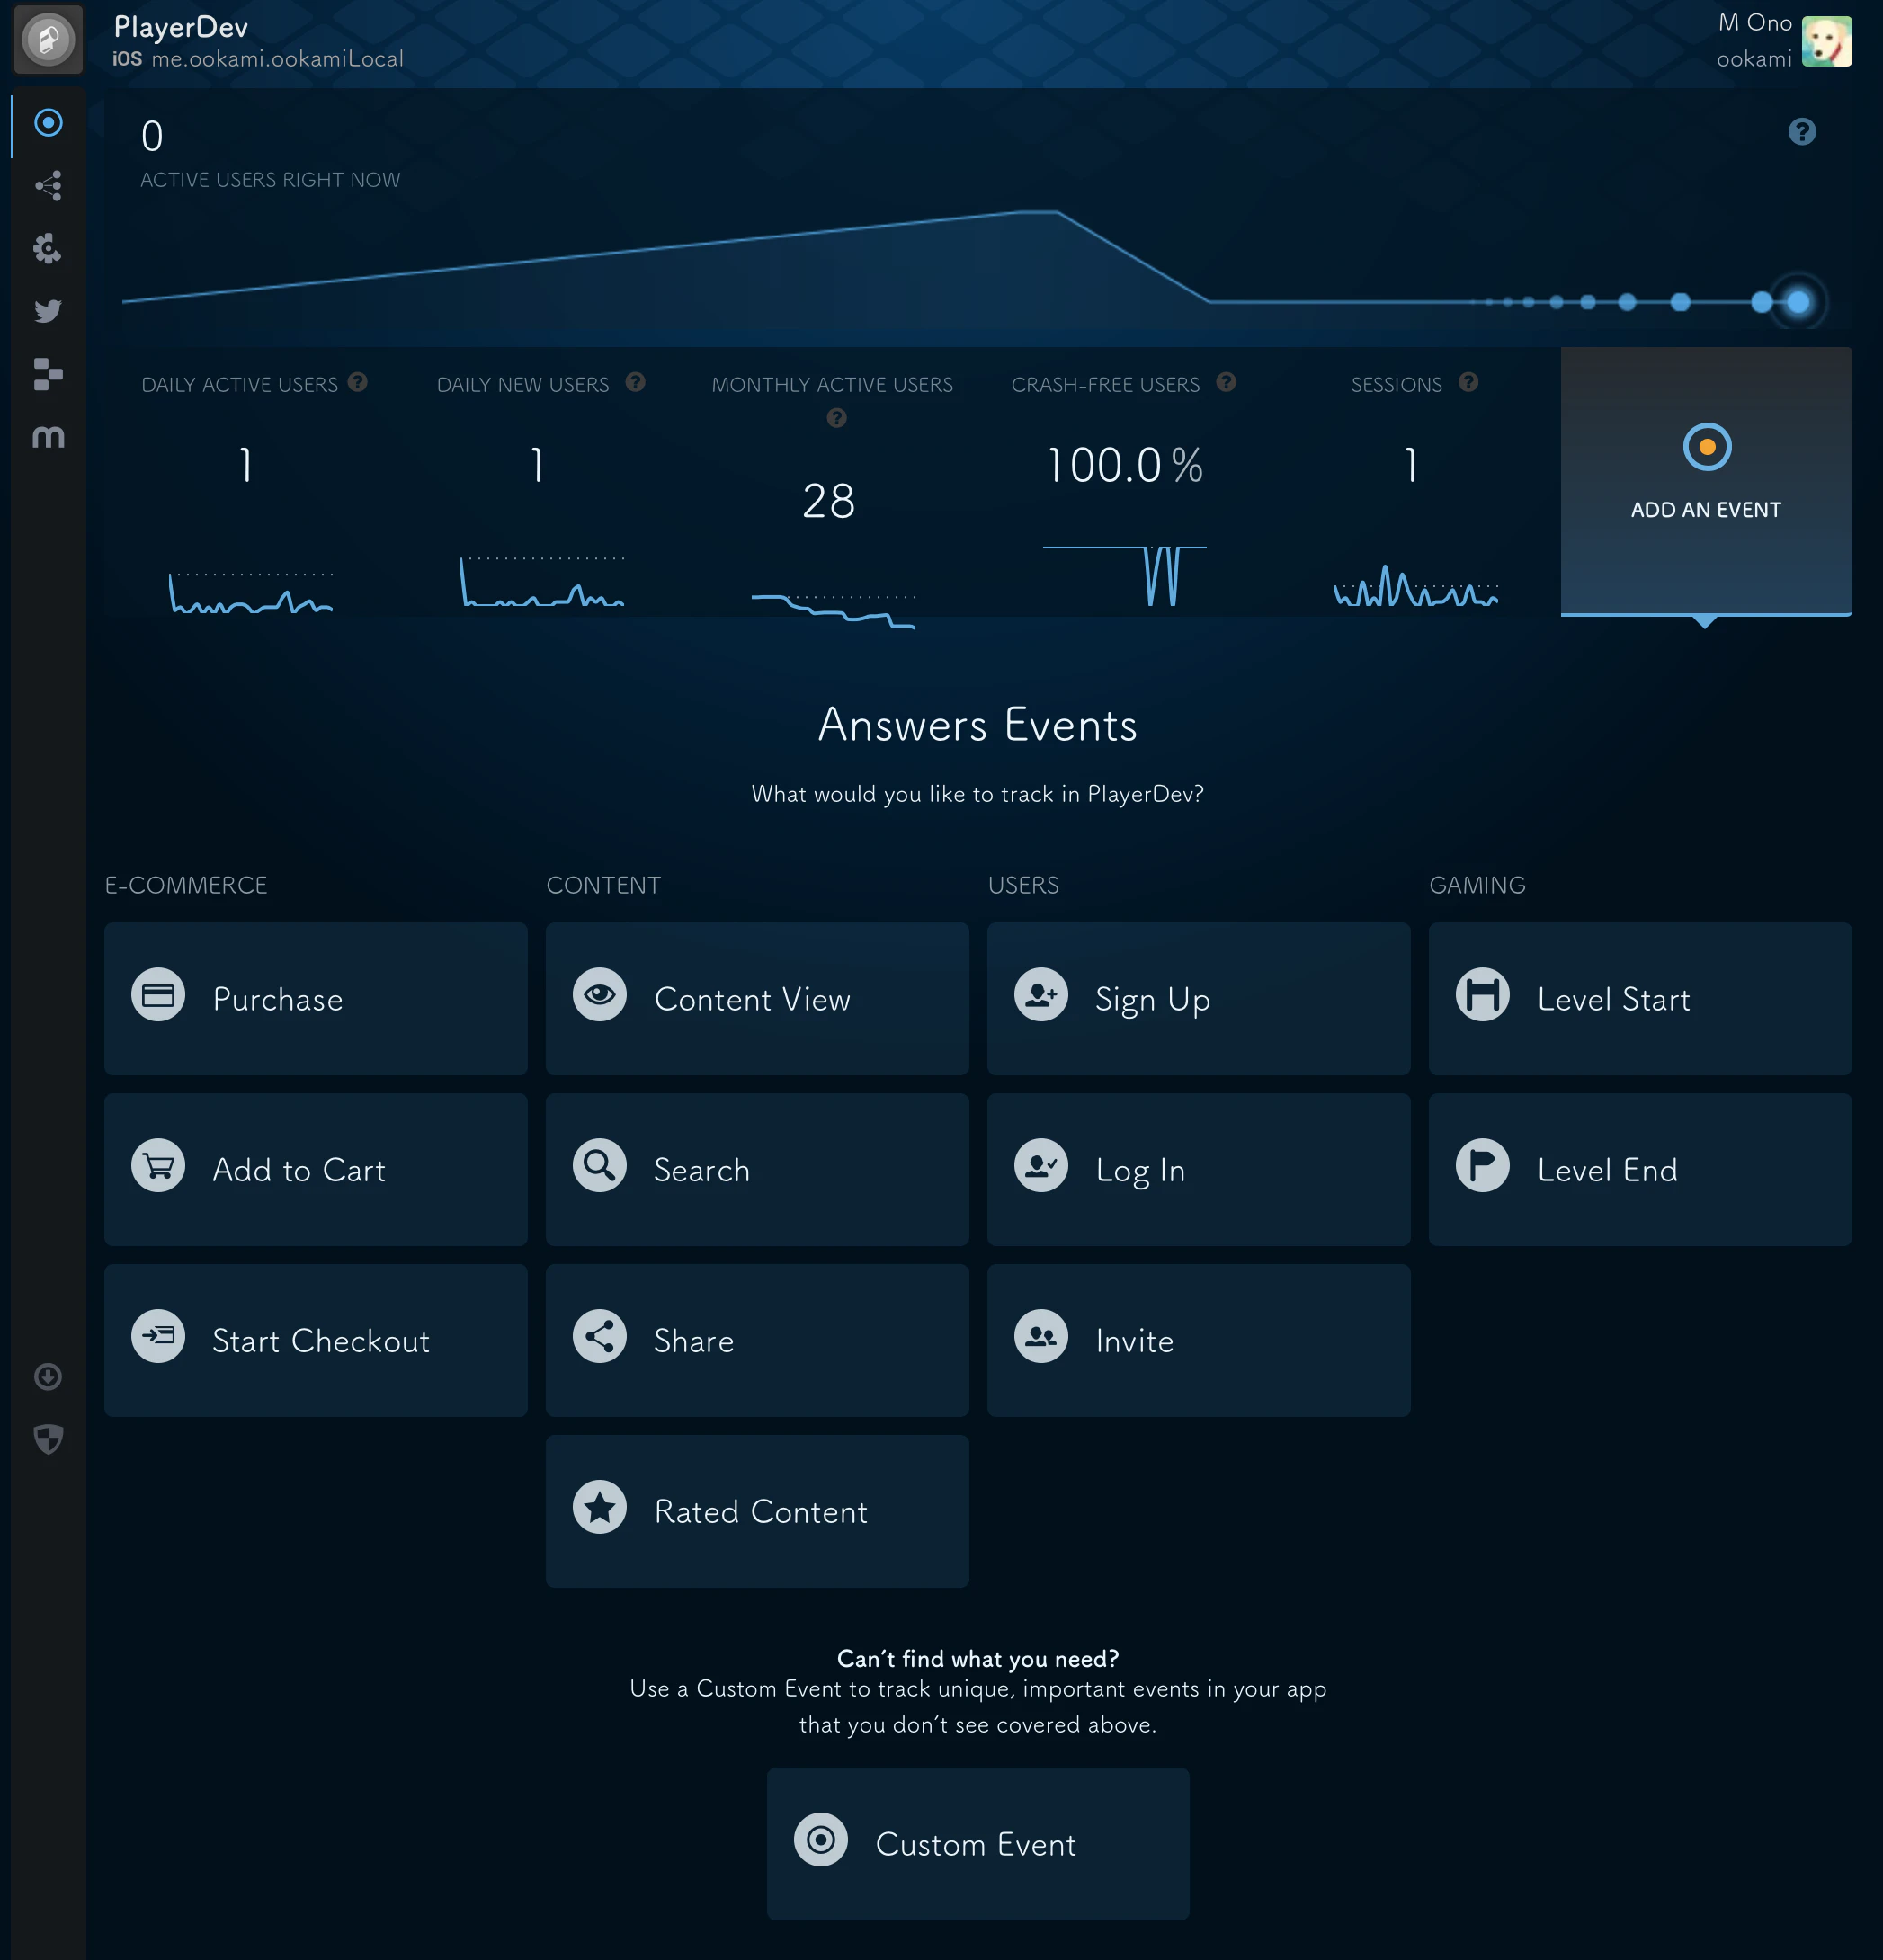Screen dimensions: 1883x1960
Task: Click help icon next to Crash-Free Users
Action: pos(1226,382)
